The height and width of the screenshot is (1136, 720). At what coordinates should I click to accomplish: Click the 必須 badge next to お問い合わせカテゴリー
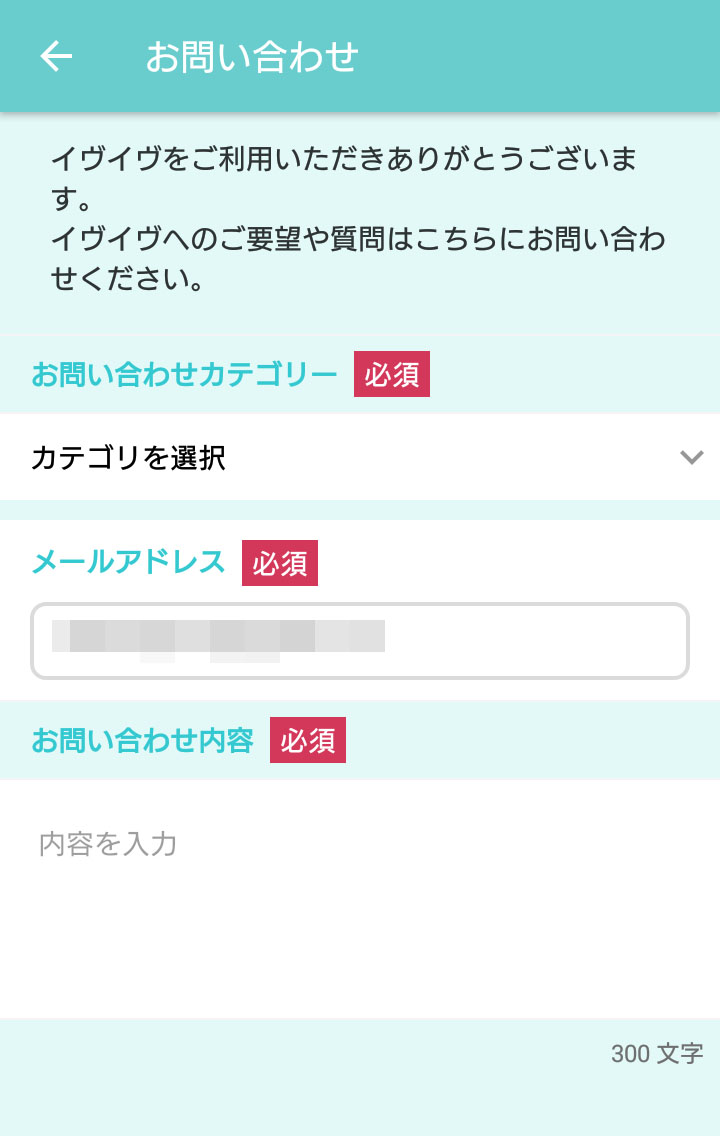point(392,374)
